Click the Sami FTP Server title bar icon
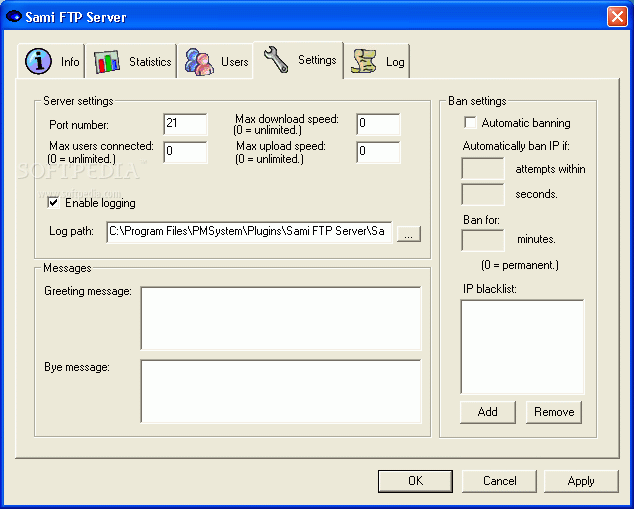Image resolution: width=634 pixels, height=509 pixels. [13, 17]
